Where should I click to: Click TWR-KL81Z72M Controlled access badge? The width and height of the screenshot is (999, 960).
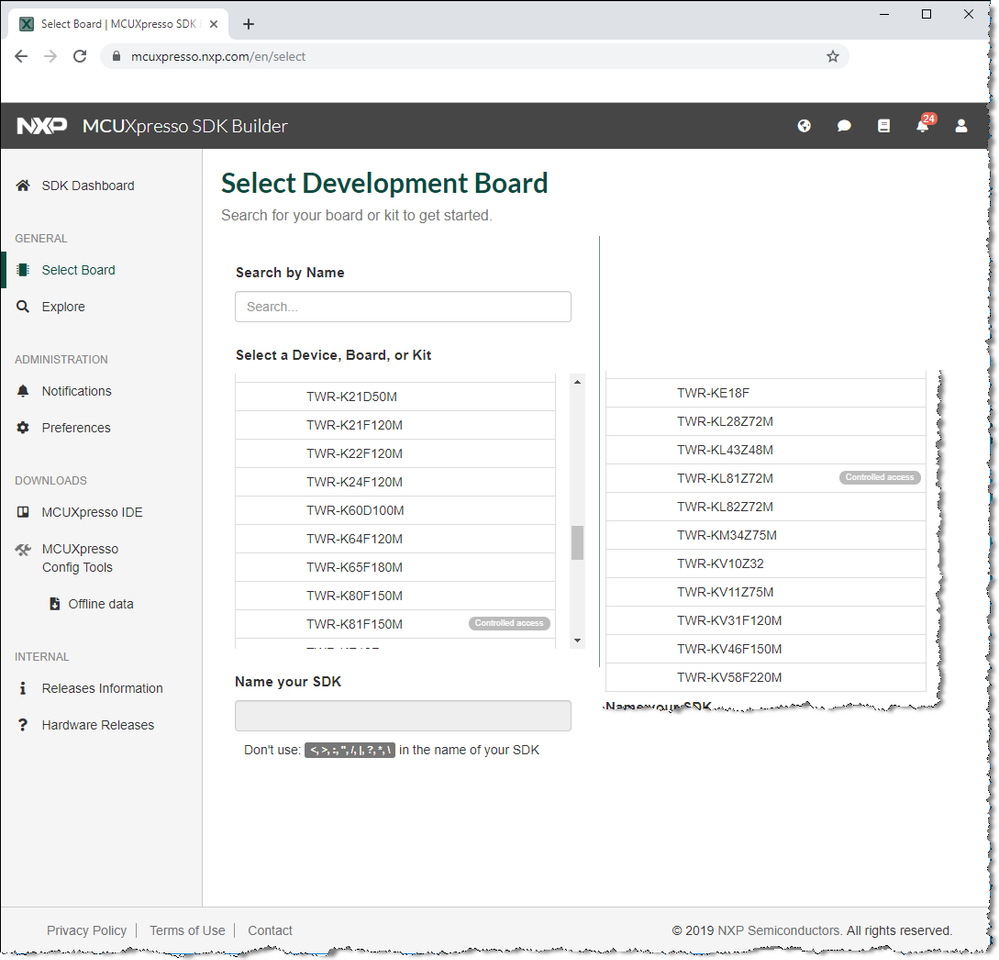click(880, 477)
